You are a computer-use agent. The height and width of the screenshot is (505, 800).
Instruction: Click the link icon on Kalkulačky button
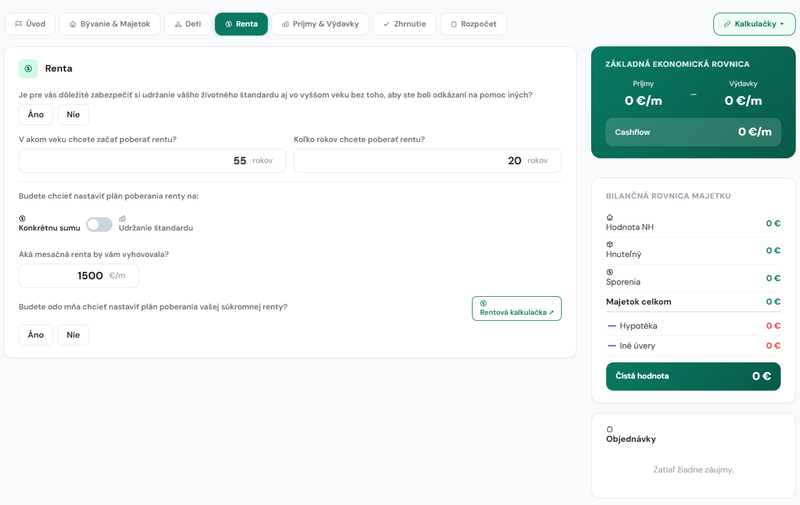pos(727,24)
